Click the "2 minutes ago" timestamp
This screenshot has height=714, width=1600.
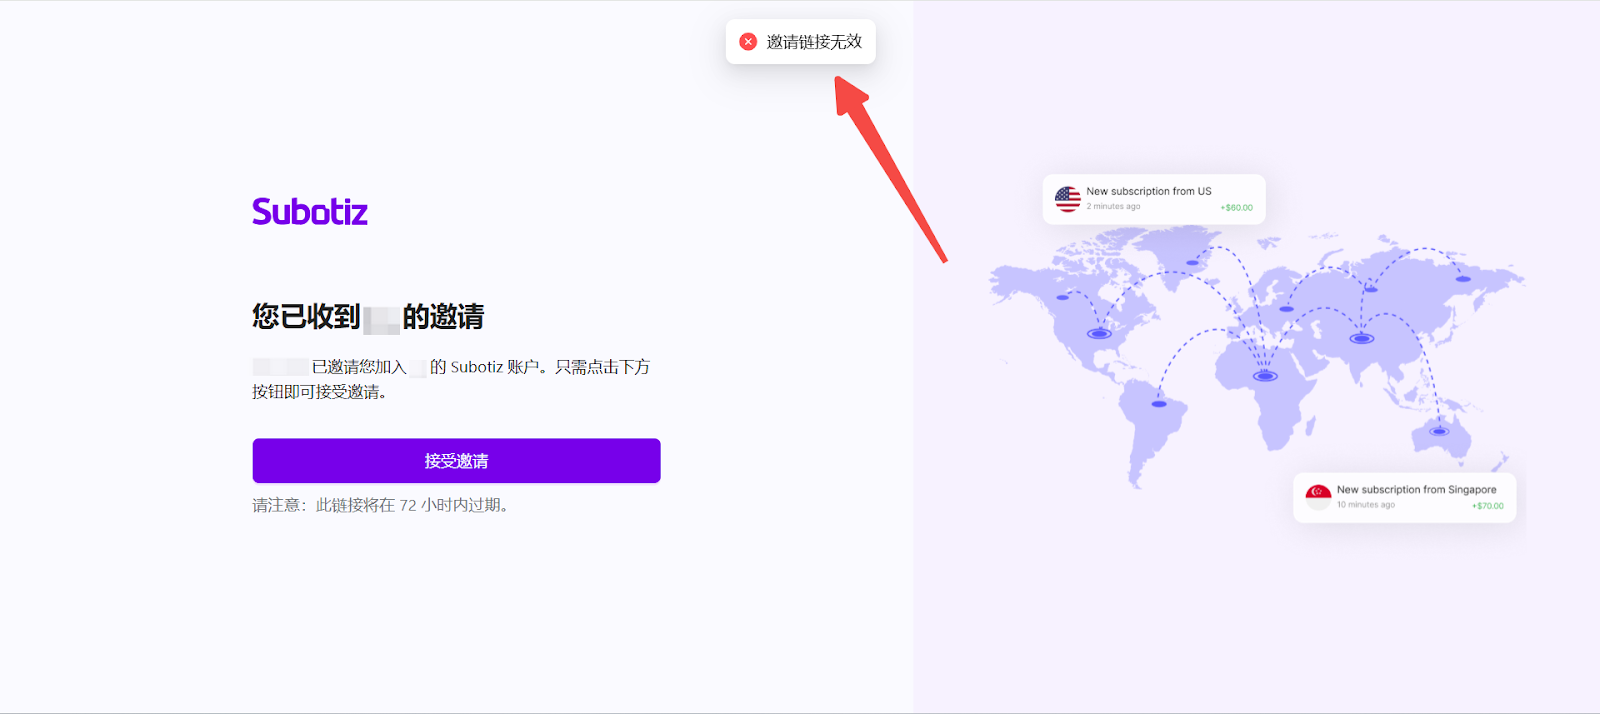pyautogui.click(x=1113, y=207)
